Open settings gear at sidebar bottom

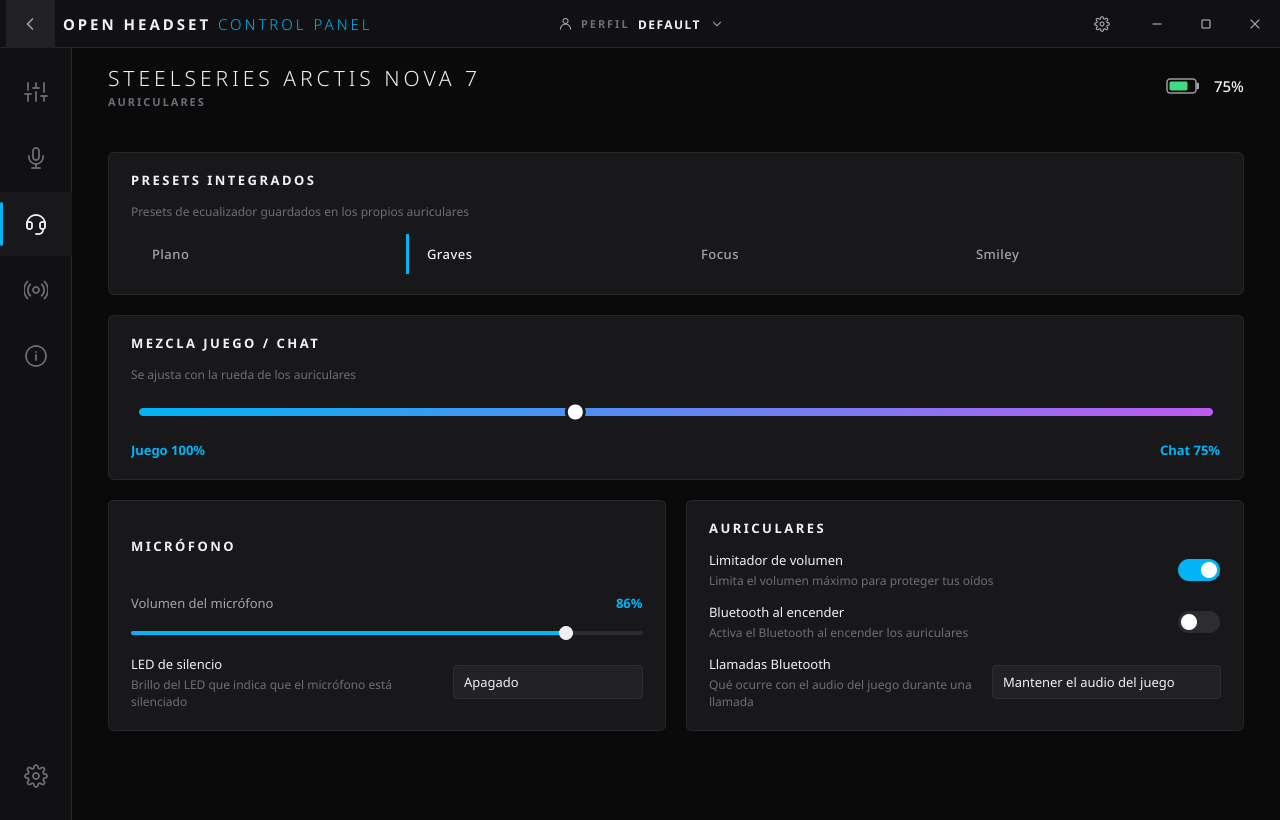[36, 776]
